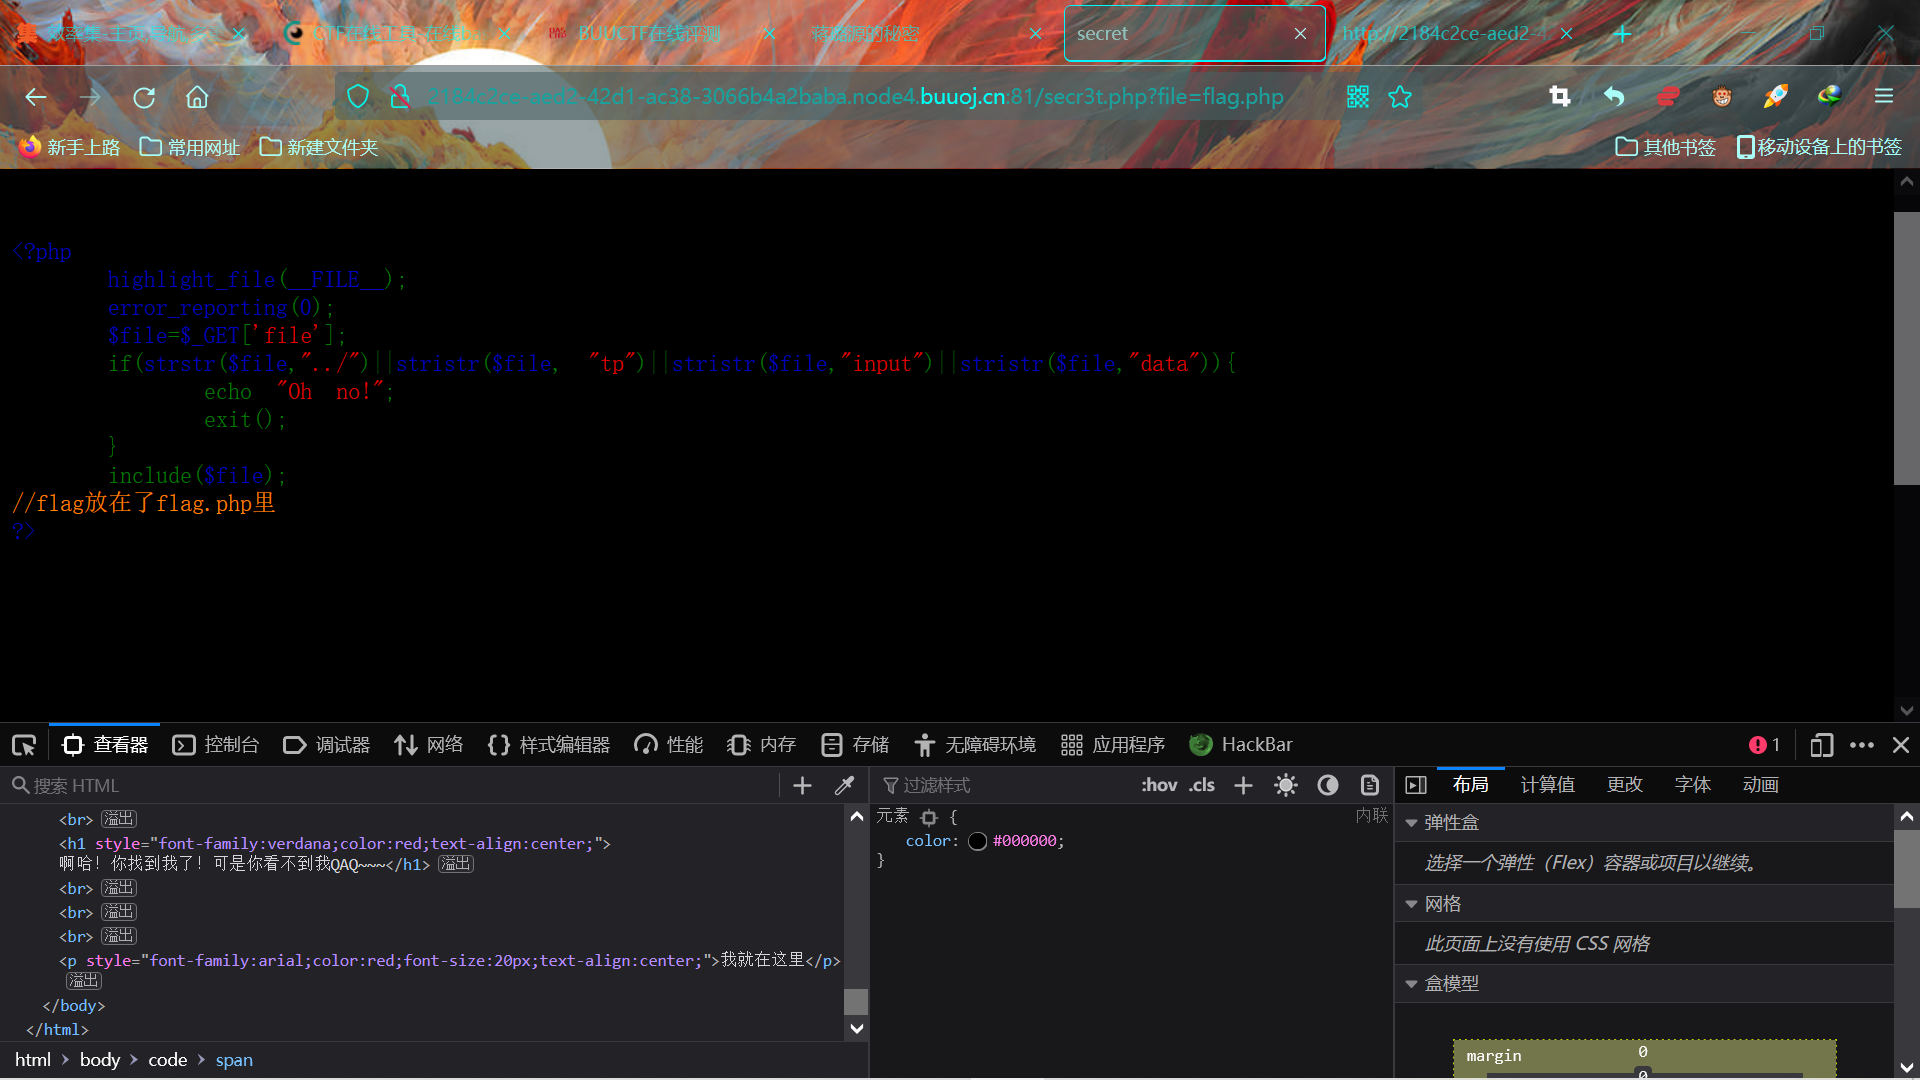This screenshot has height=1080, width=1920.
Task: Collapse the 盒模型 section
Action: click(x=1411, y=984)
